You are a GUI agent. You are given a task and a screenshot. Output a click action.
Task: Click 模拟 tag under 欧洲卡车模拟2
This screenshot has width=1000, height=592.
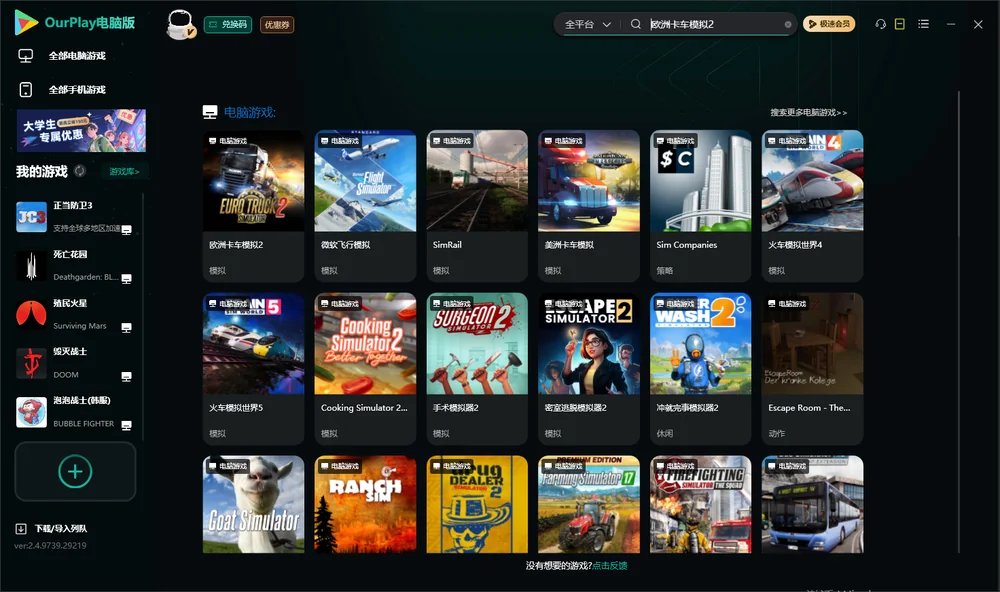pos(217,270)
